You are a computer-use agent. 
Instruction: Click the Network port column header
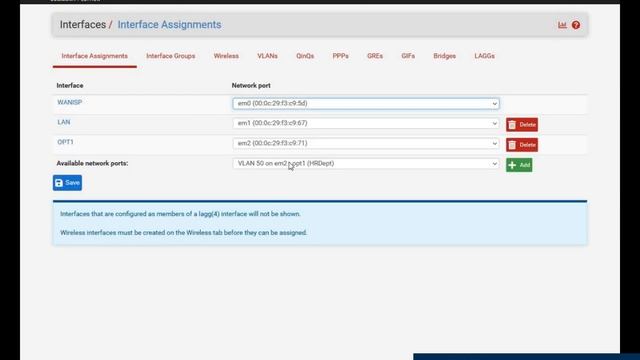pos(251,85)
